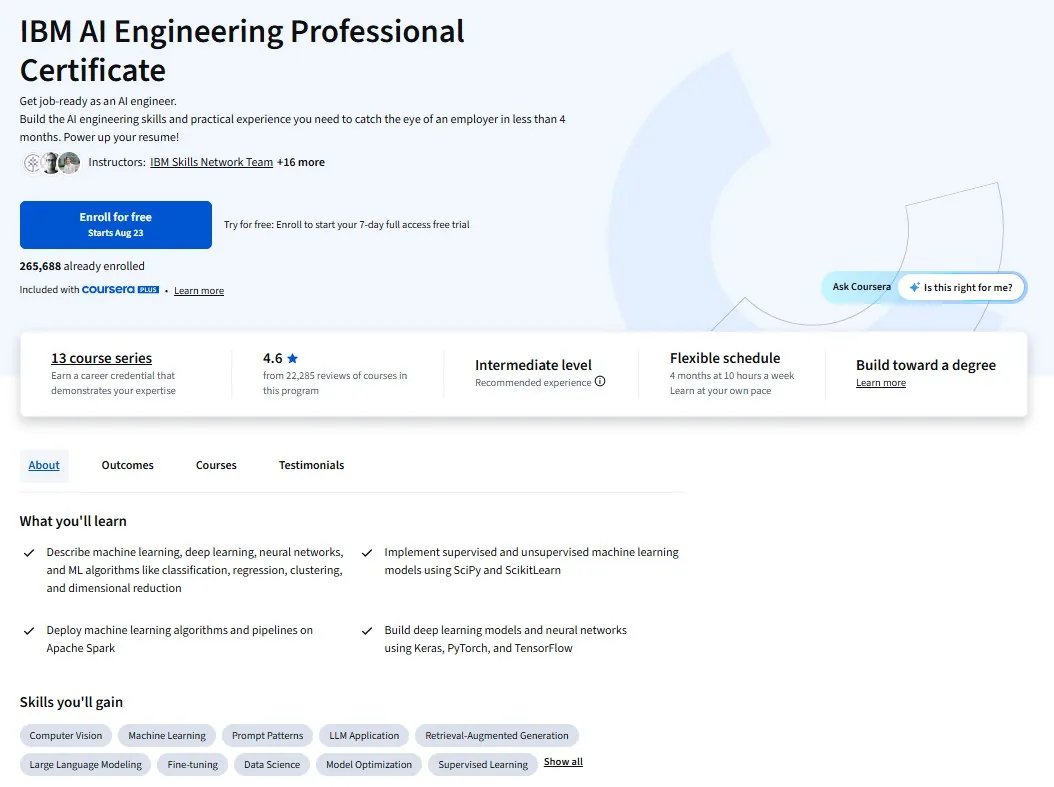Click the Ask Coursera label
1054x787 pixels.
861,287
